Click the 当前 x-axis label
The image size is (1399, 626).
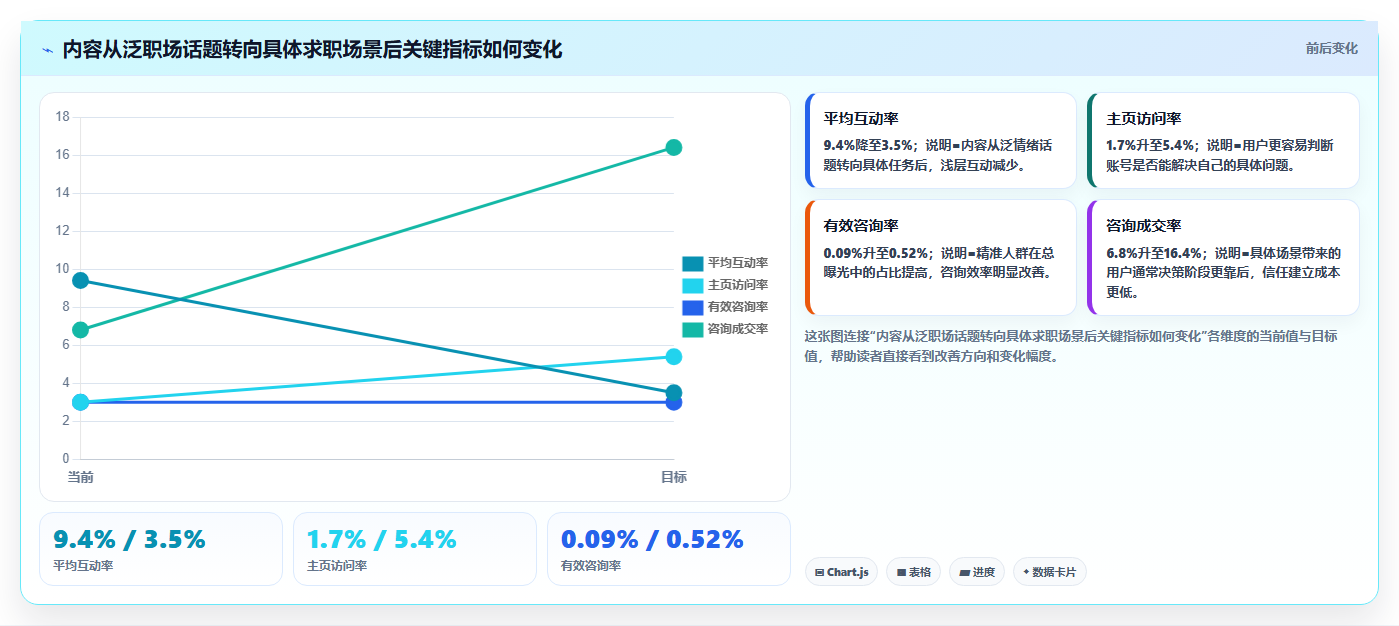81,477
